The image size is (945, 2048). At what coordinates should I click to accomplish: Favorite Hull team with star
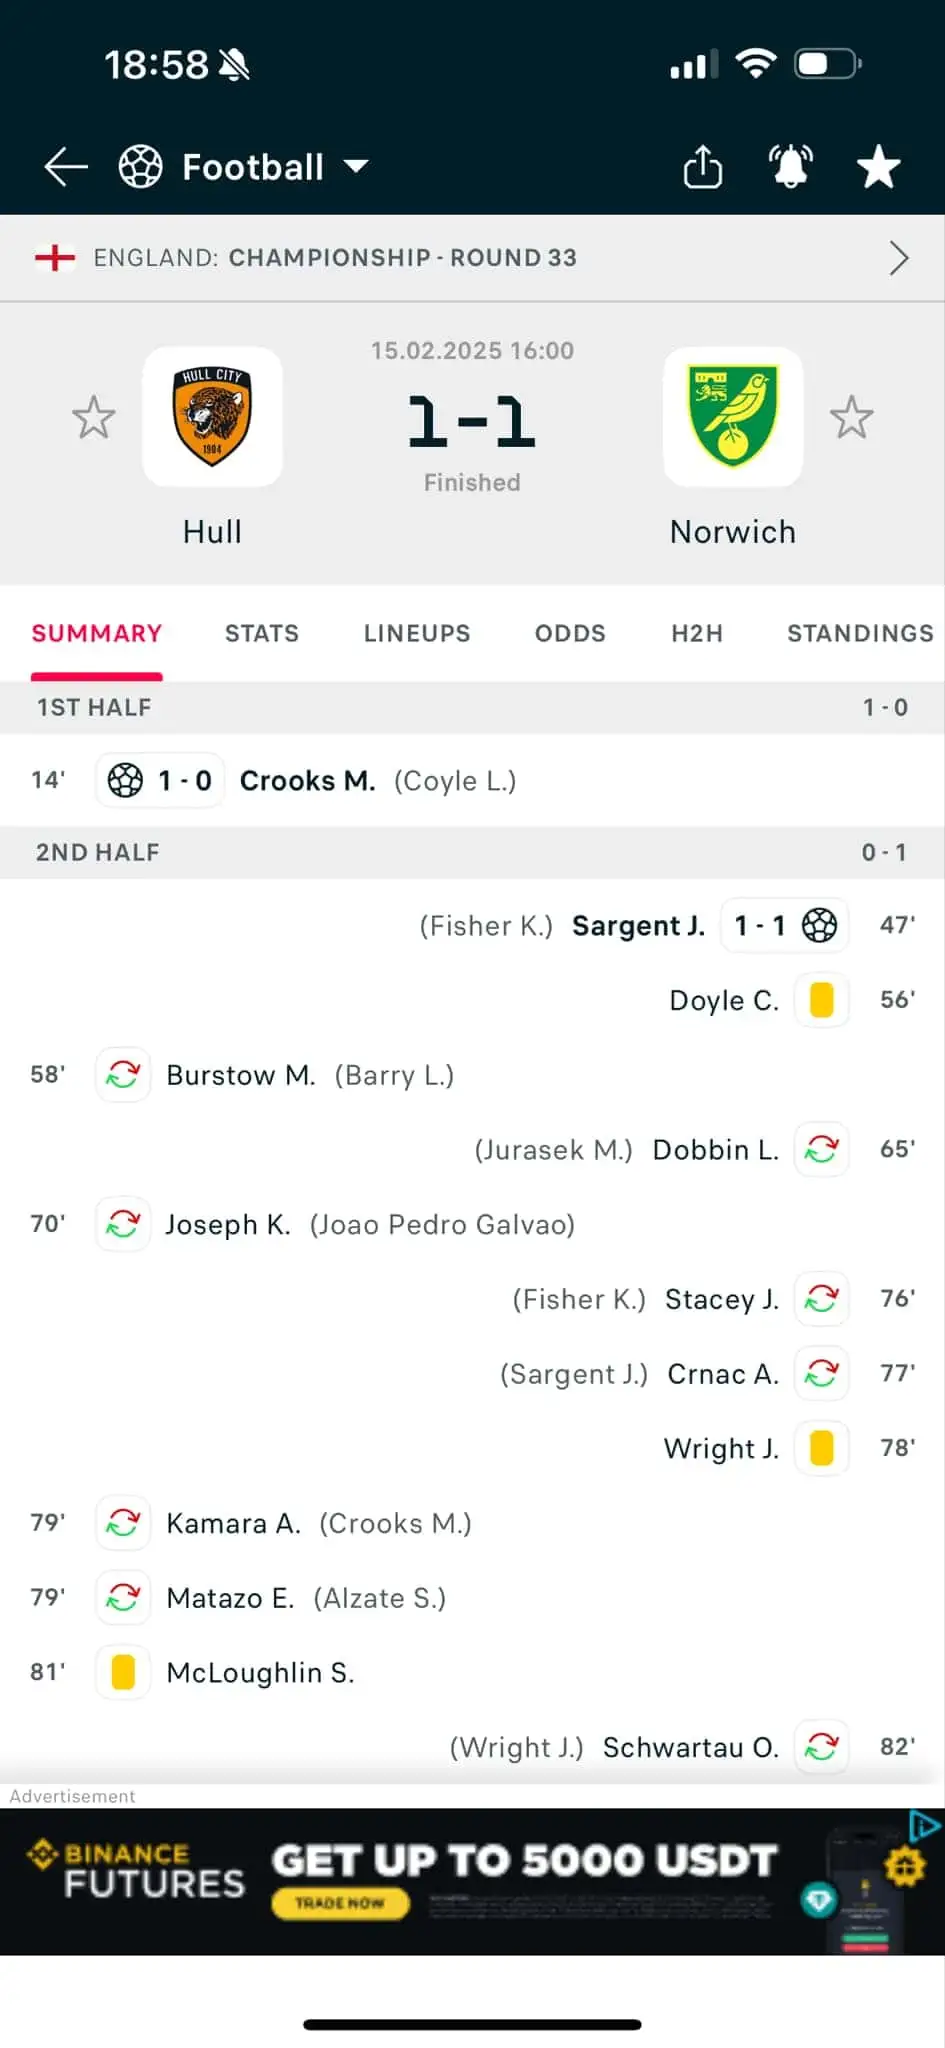pyautogui.click(x=94, y=418)
